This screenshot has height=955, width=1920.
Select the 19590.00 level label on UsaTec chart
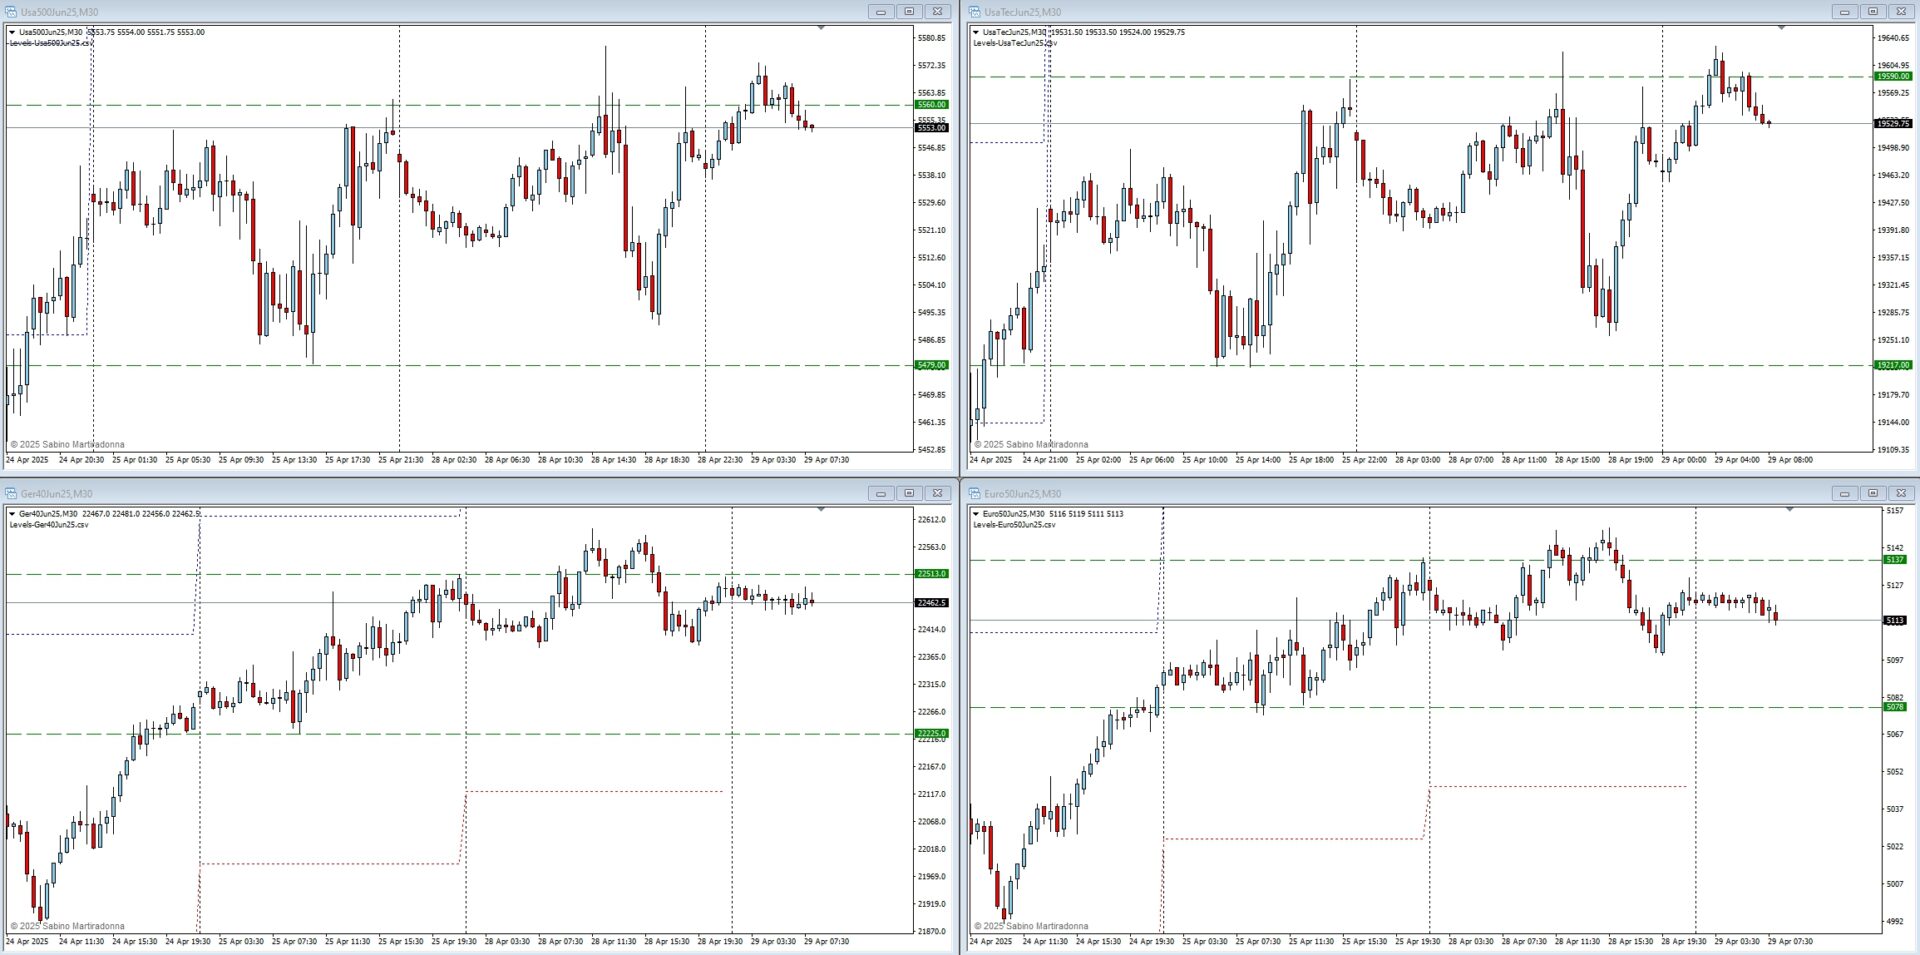point(1893,76)
